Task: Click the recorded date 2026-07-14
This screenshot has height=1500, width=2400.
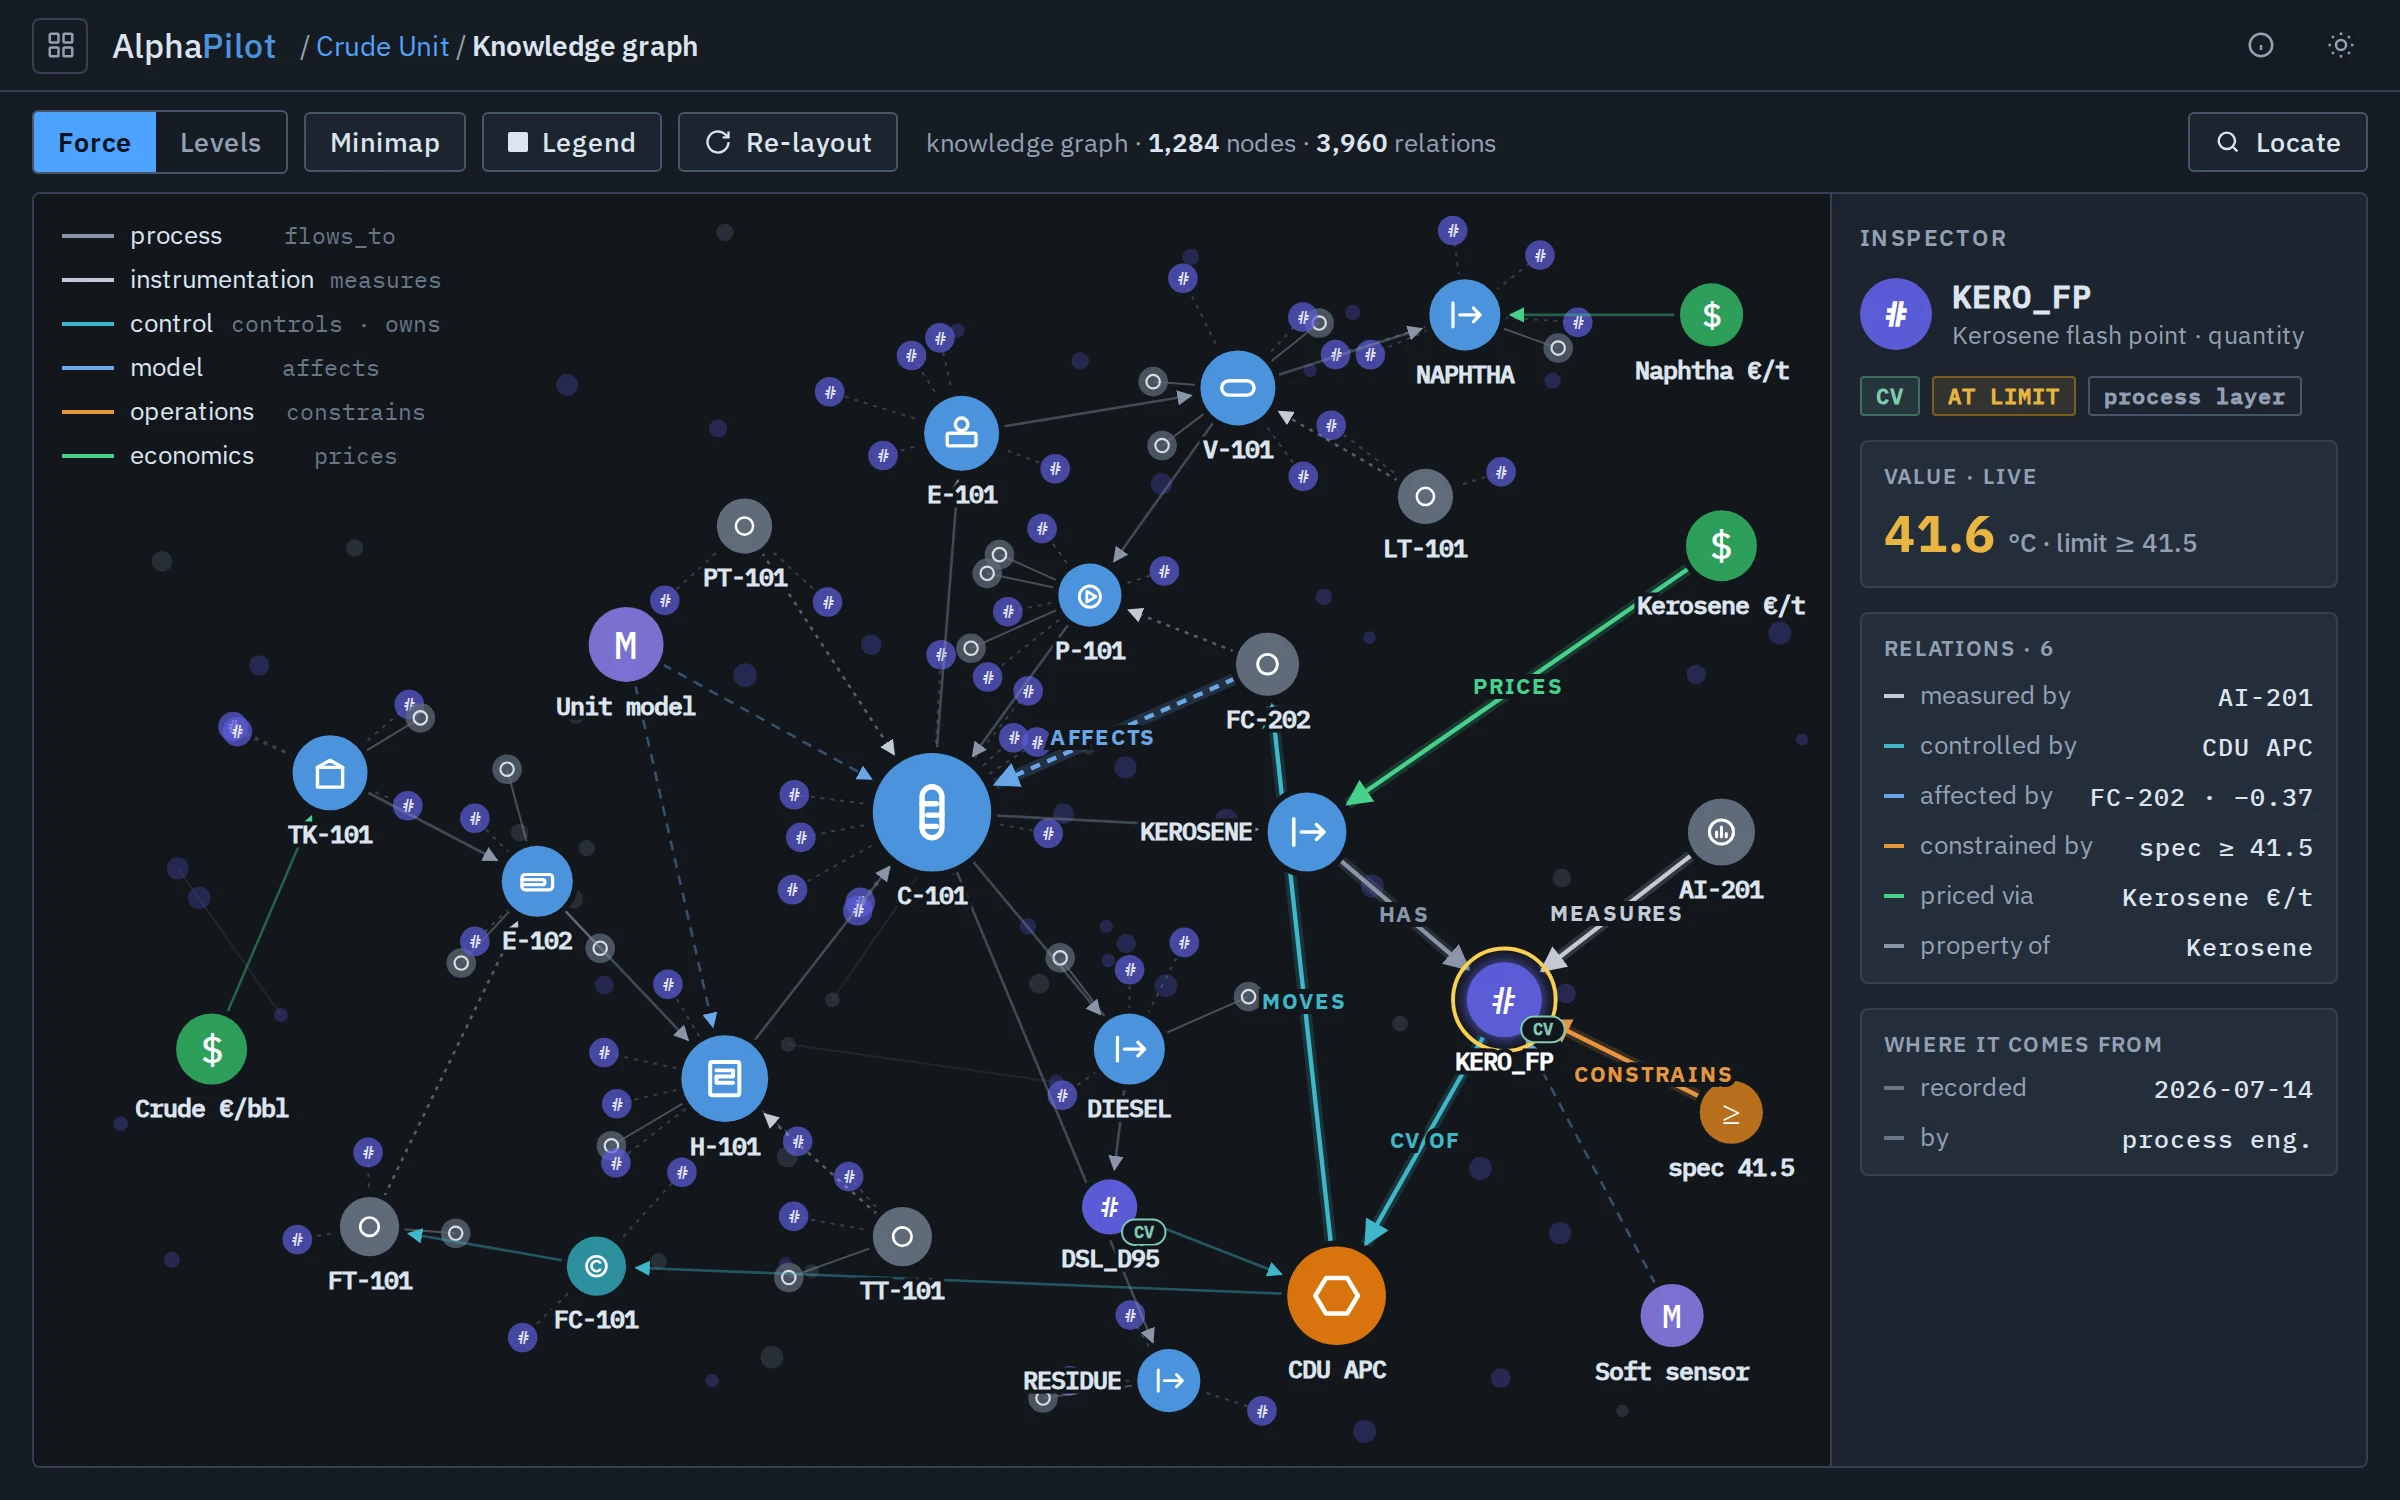Action: 2232,1090
